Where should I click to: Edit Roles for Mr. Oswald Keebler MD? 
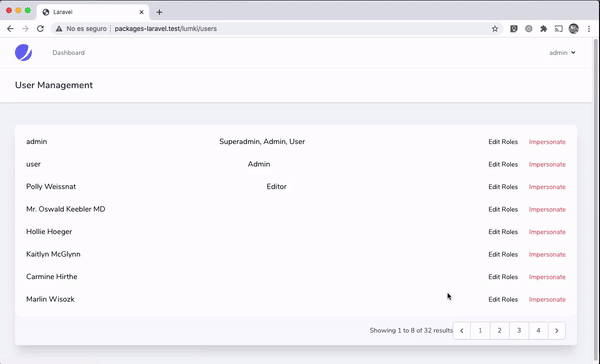(x=503, y=209)
